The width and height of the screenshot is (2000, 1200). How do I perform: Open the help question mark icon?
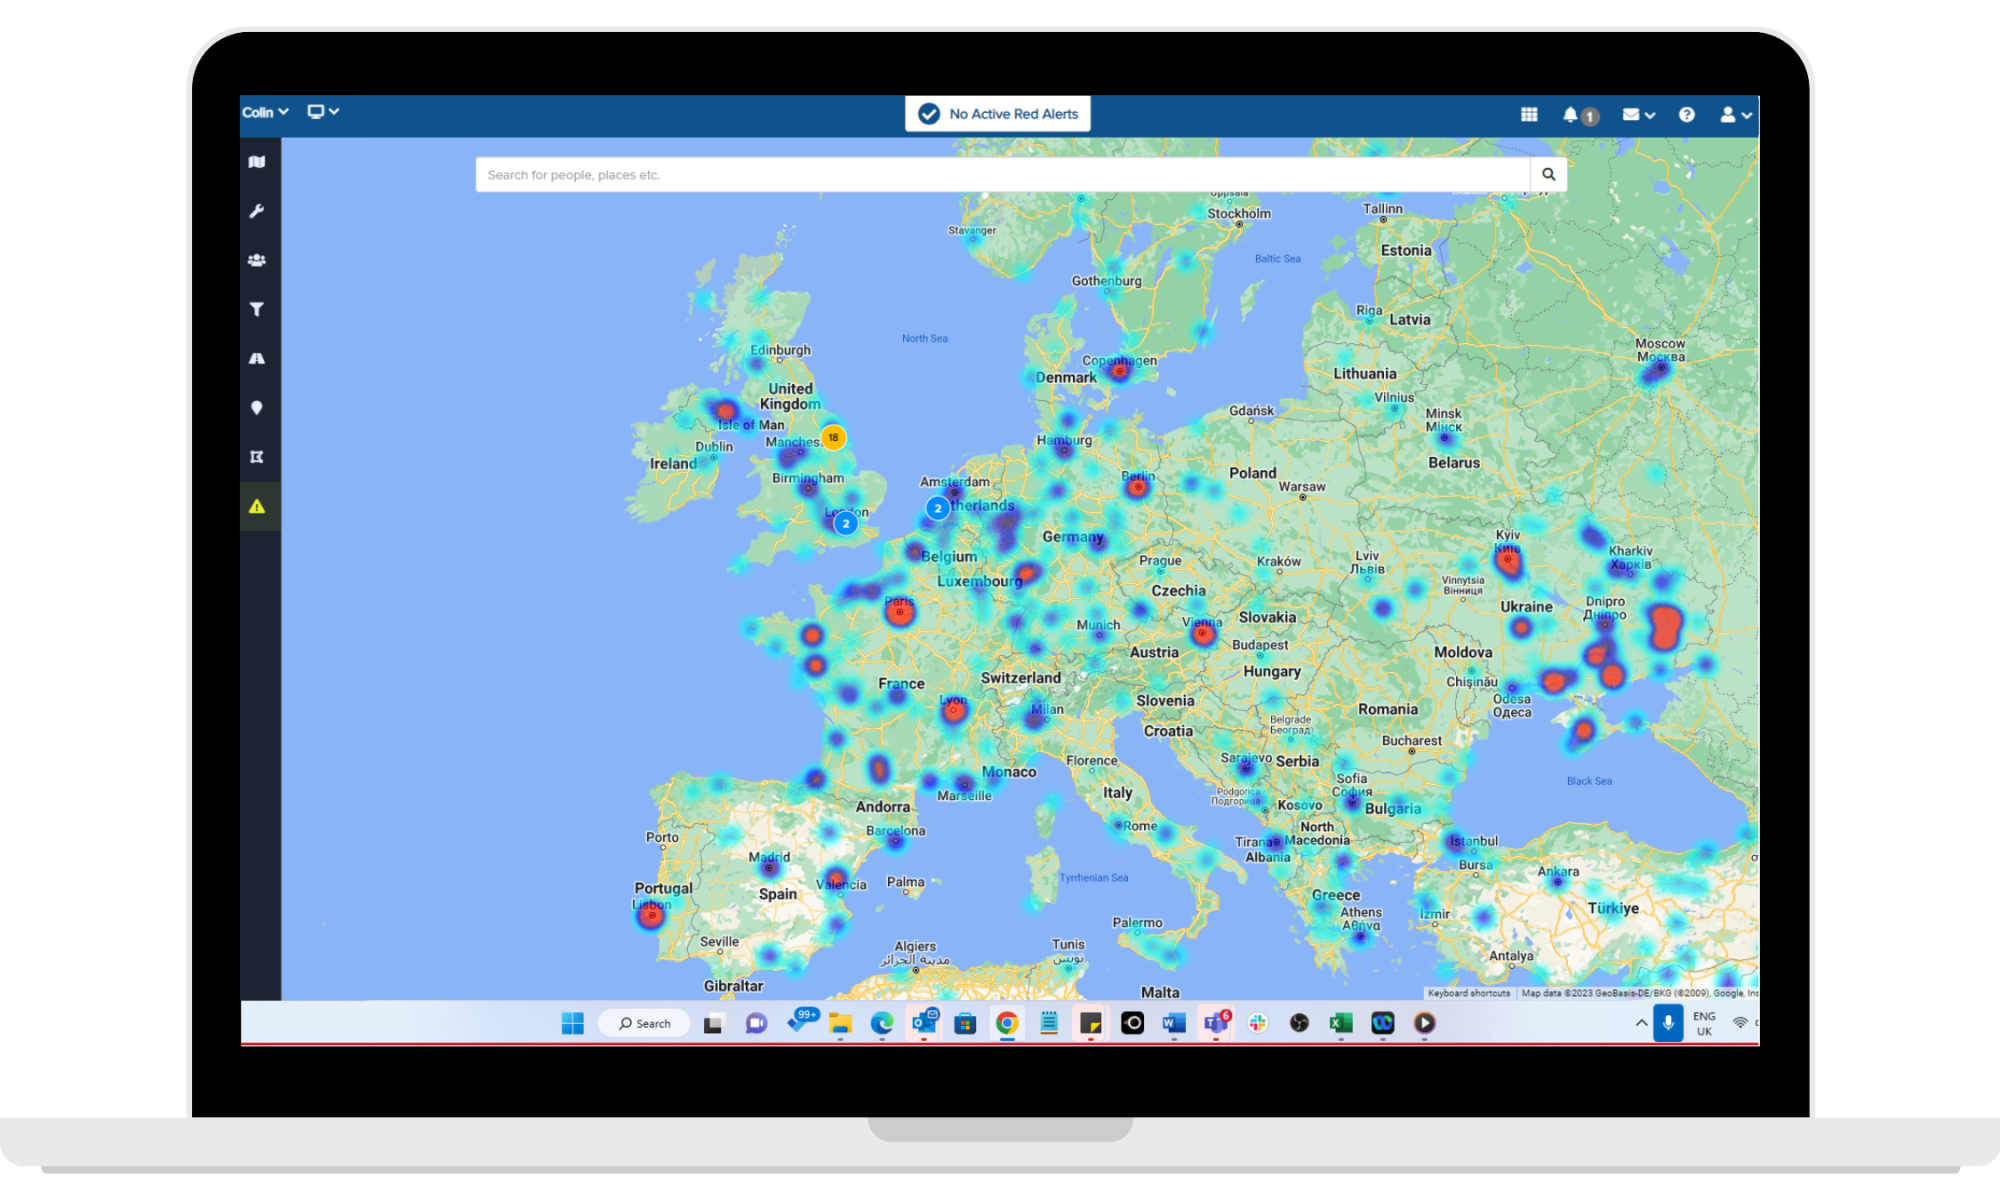tap(1687, 114)
